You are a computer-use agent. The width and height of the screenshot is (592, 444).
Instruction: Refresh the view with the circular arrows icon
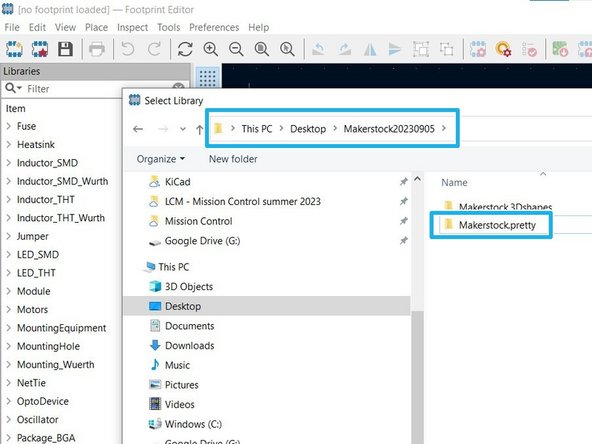point(185,49)
